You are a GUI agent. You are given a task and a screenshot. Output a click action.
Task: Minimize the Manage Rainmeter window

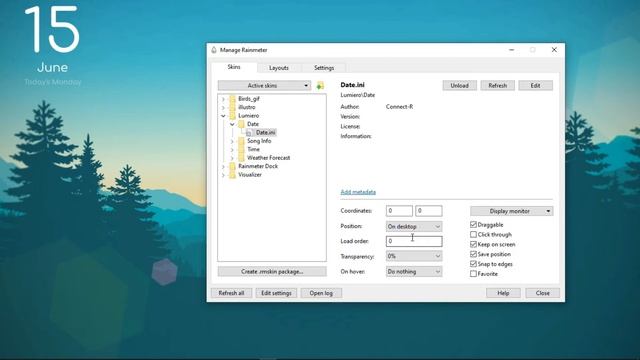pos(511,50)
